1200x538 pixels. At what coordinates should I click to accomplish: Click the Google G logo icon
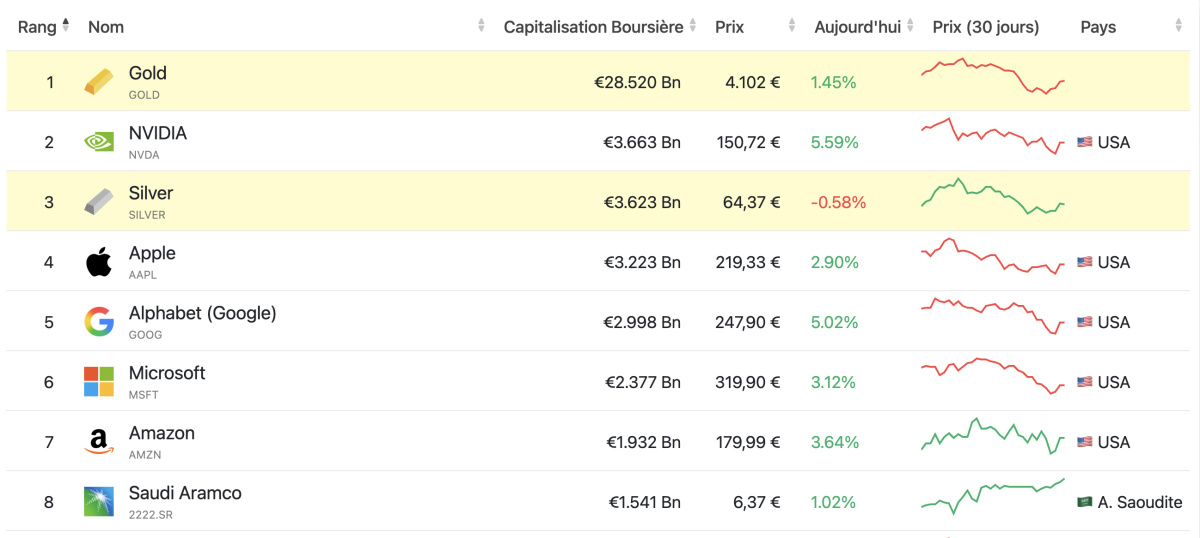(x=99, y=322)
